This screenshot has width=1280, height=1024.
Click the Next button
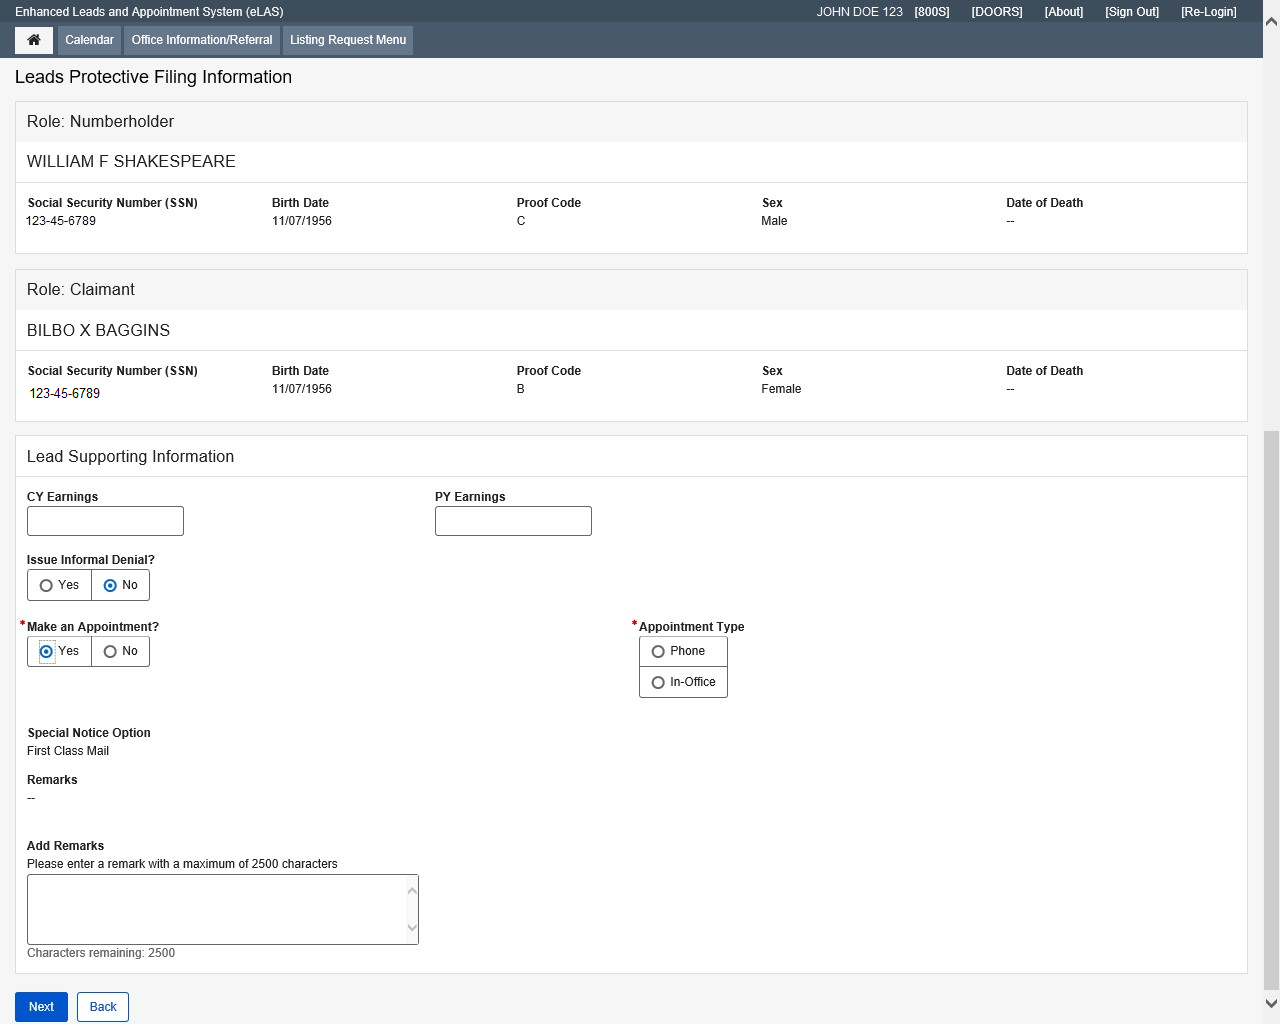click(41, 1007)
